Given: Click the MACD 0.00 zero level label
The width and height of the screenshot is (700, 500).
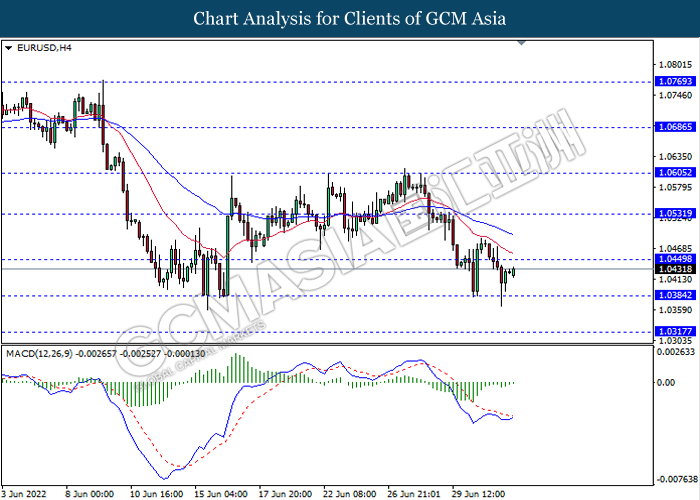Looking at the screenshot, I should 666,383.
